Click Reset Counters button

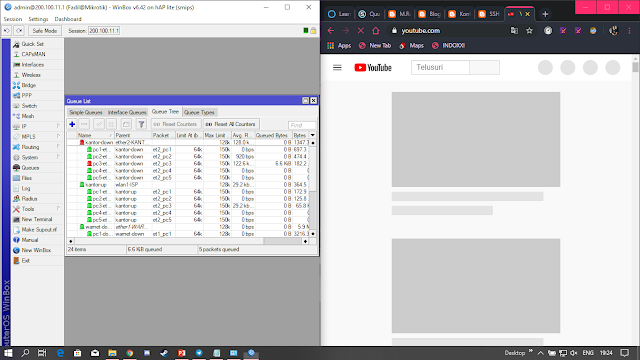175,124
